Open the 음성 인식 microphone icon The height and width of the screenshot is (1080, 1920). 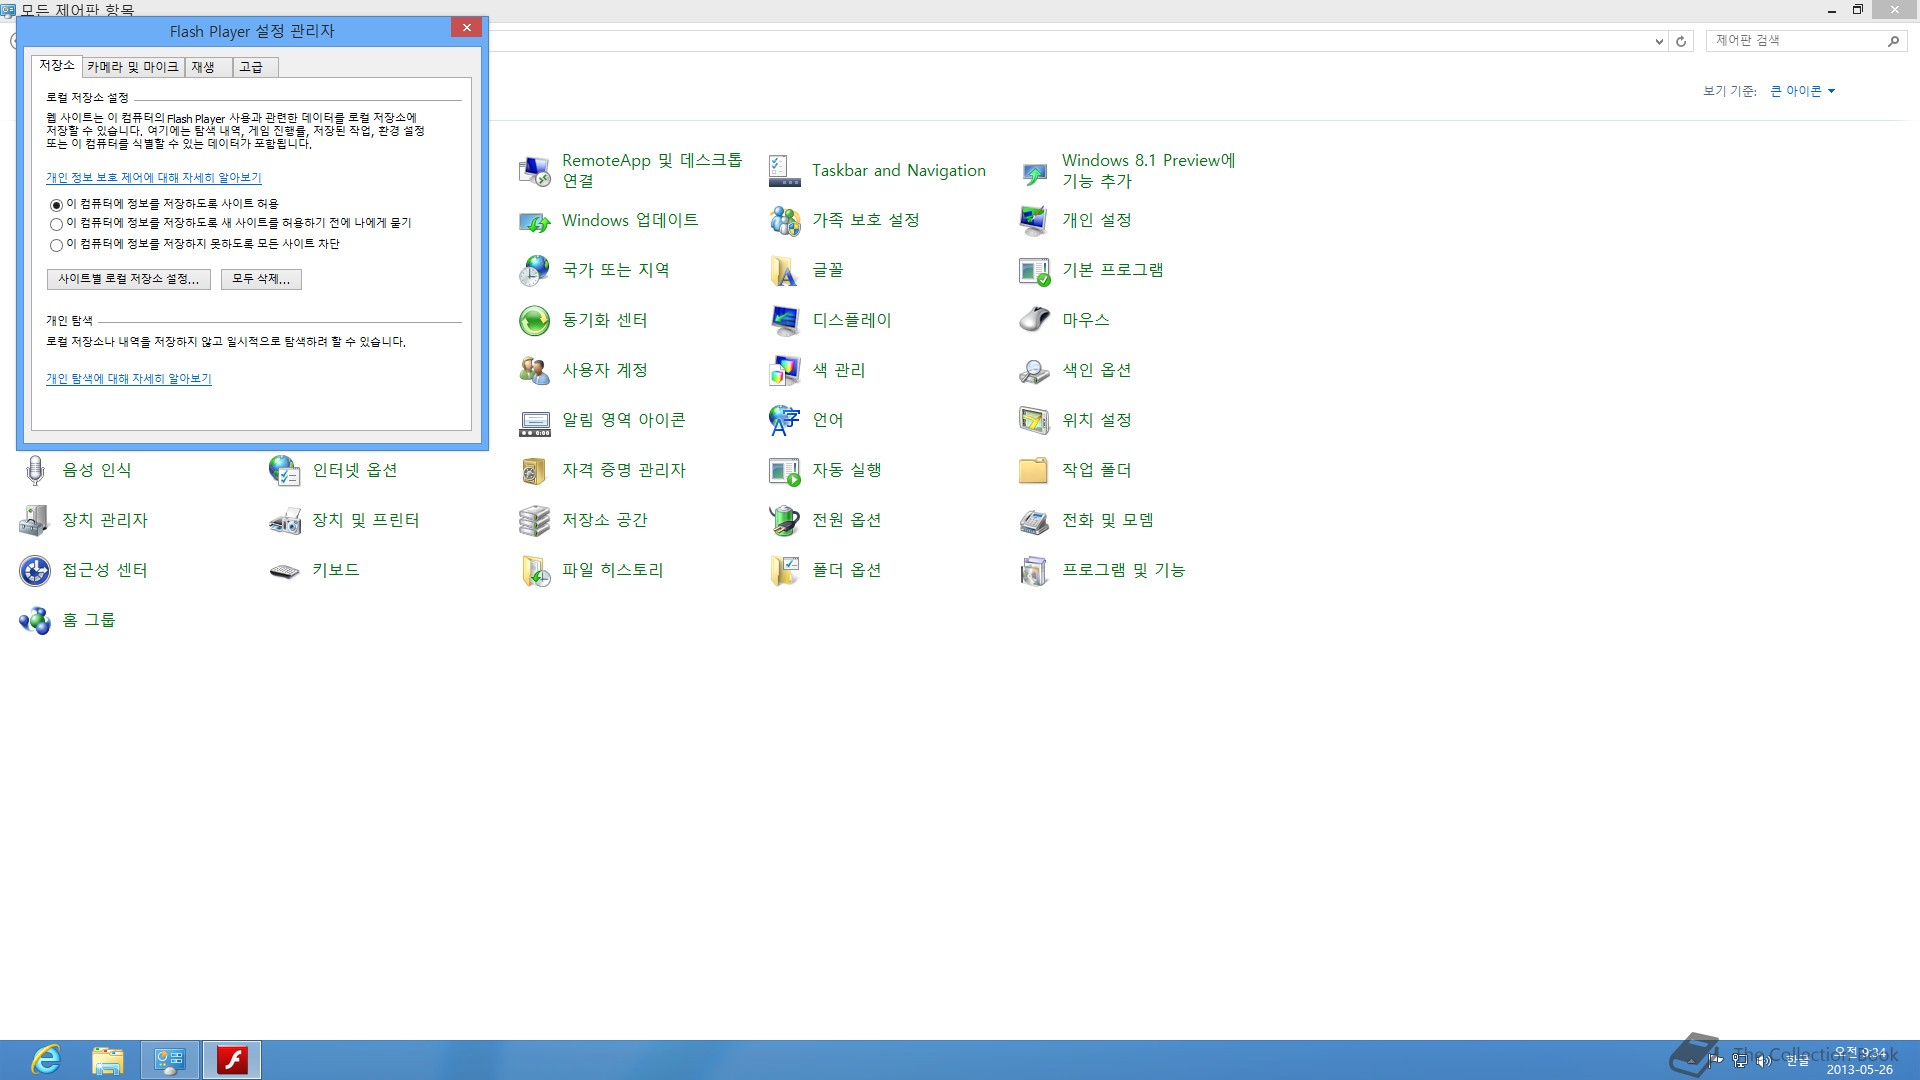pos(35,471)
